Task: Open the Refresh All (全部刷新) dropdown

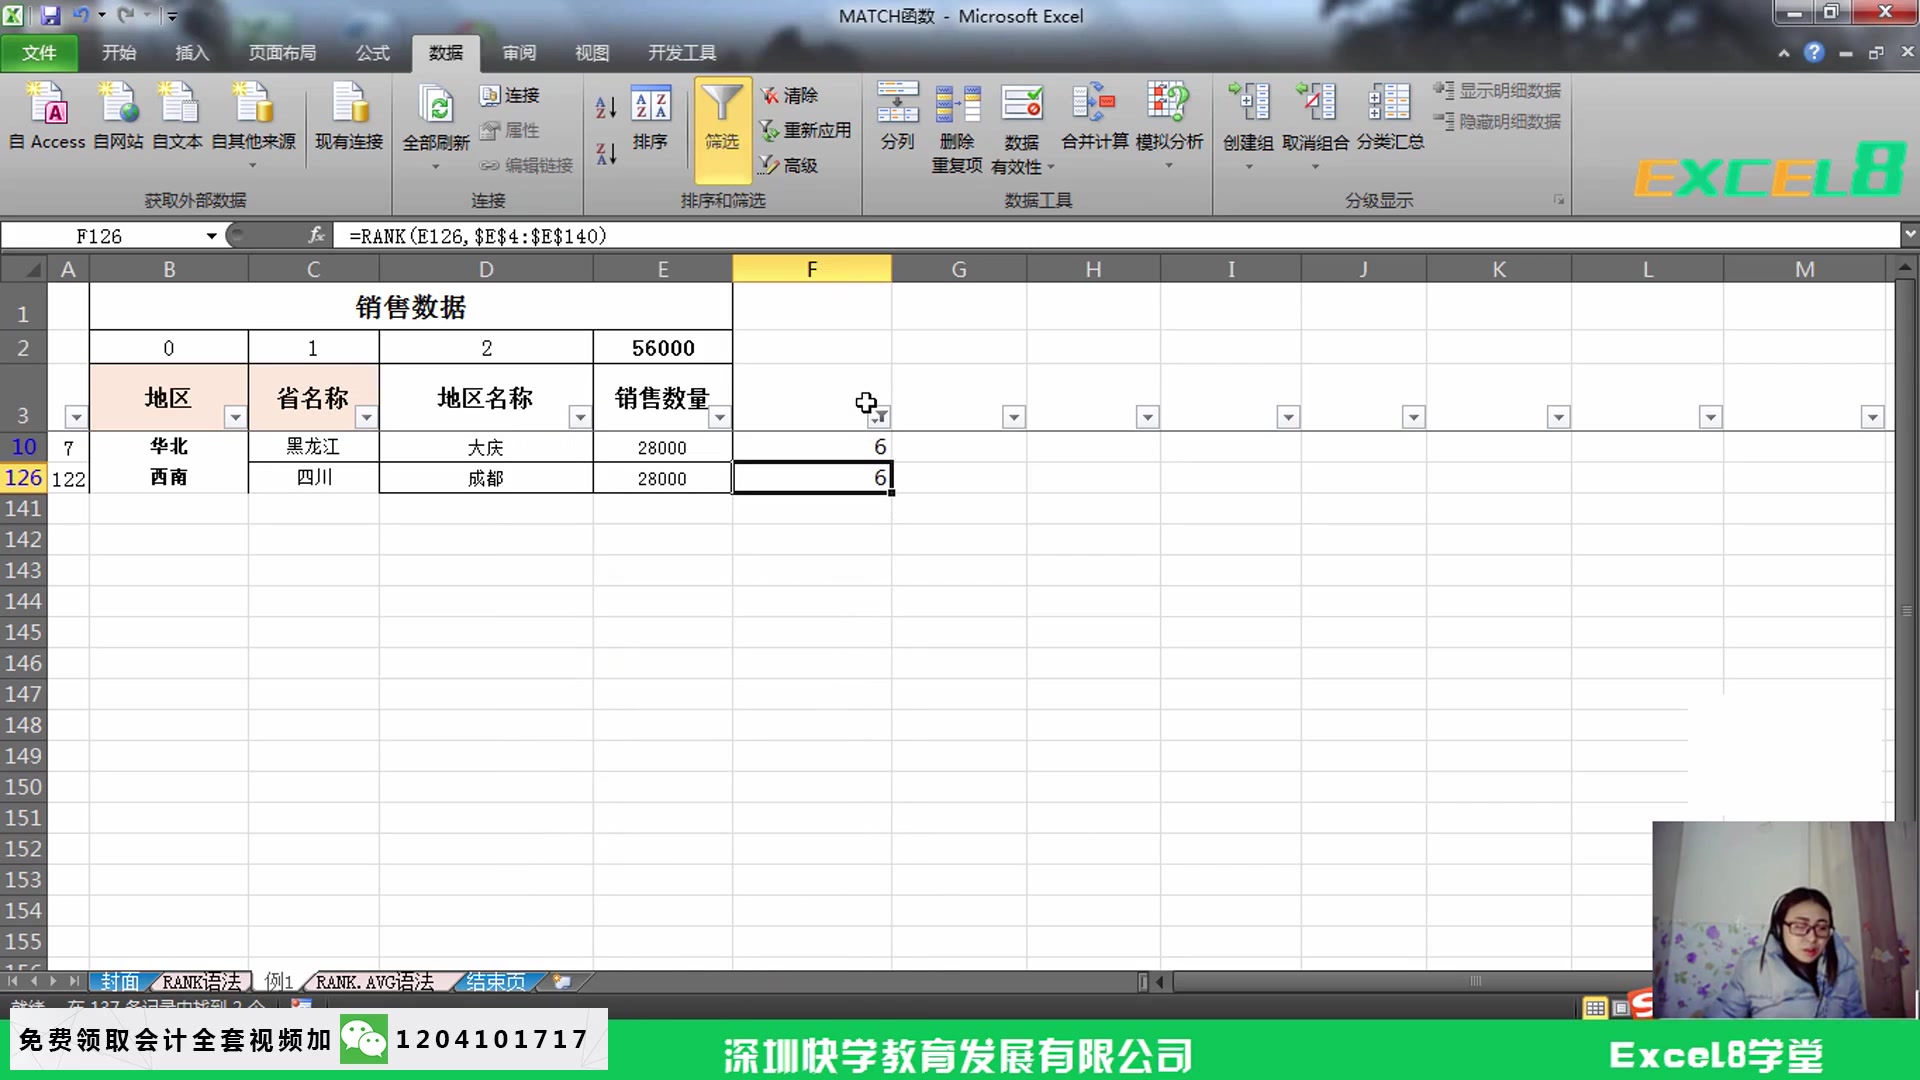Action: tap(436, 166)
